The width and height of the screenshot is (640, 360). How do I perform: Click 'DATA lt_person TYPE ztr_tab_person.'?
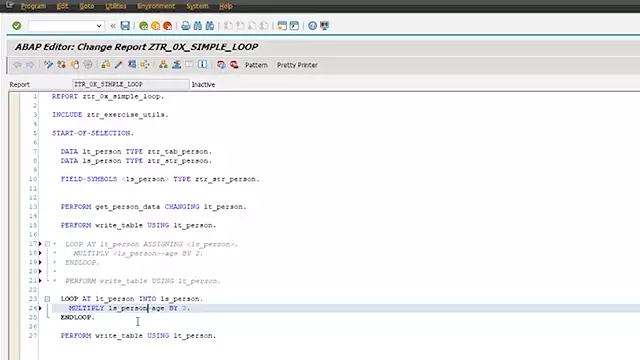point(136,151)
